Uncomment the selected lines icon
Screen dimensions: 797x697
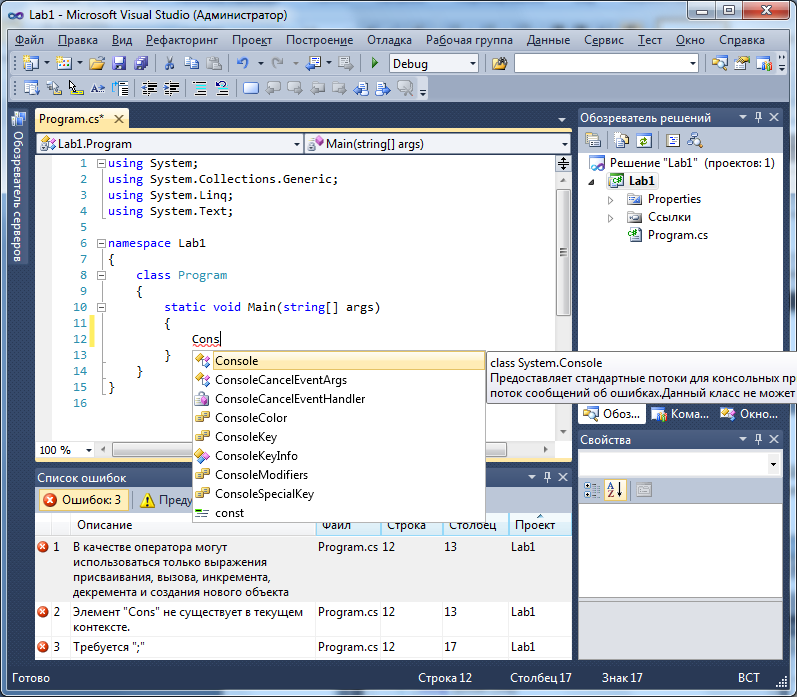222,88
